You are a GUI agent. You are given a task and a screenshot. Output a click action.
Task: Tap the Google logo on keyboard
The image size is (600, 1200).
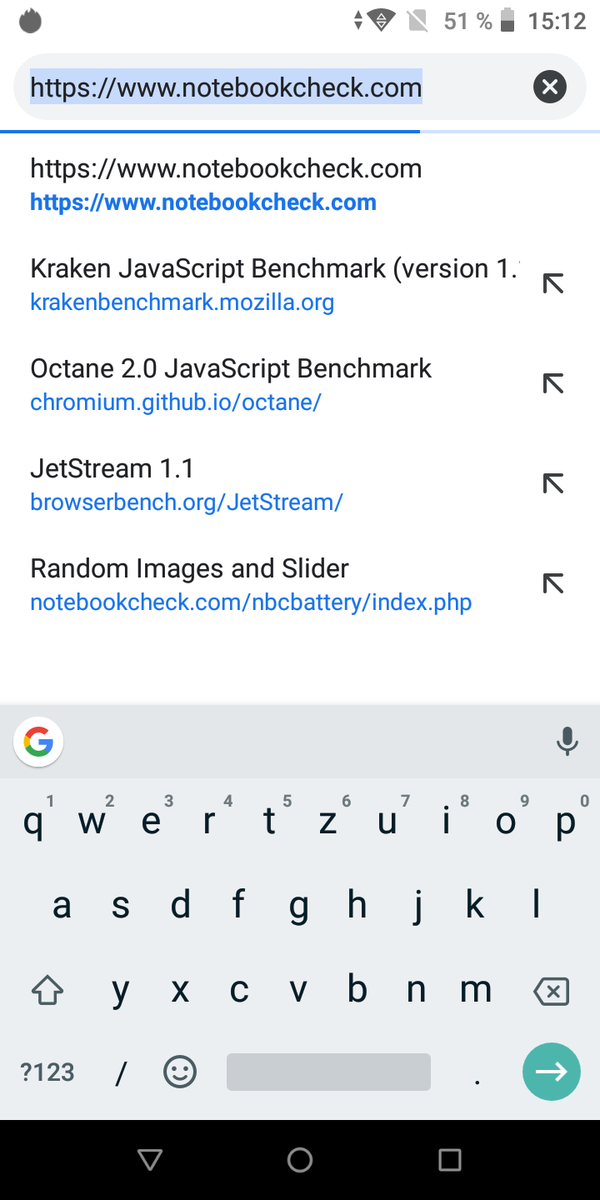[x=38, y=741]
